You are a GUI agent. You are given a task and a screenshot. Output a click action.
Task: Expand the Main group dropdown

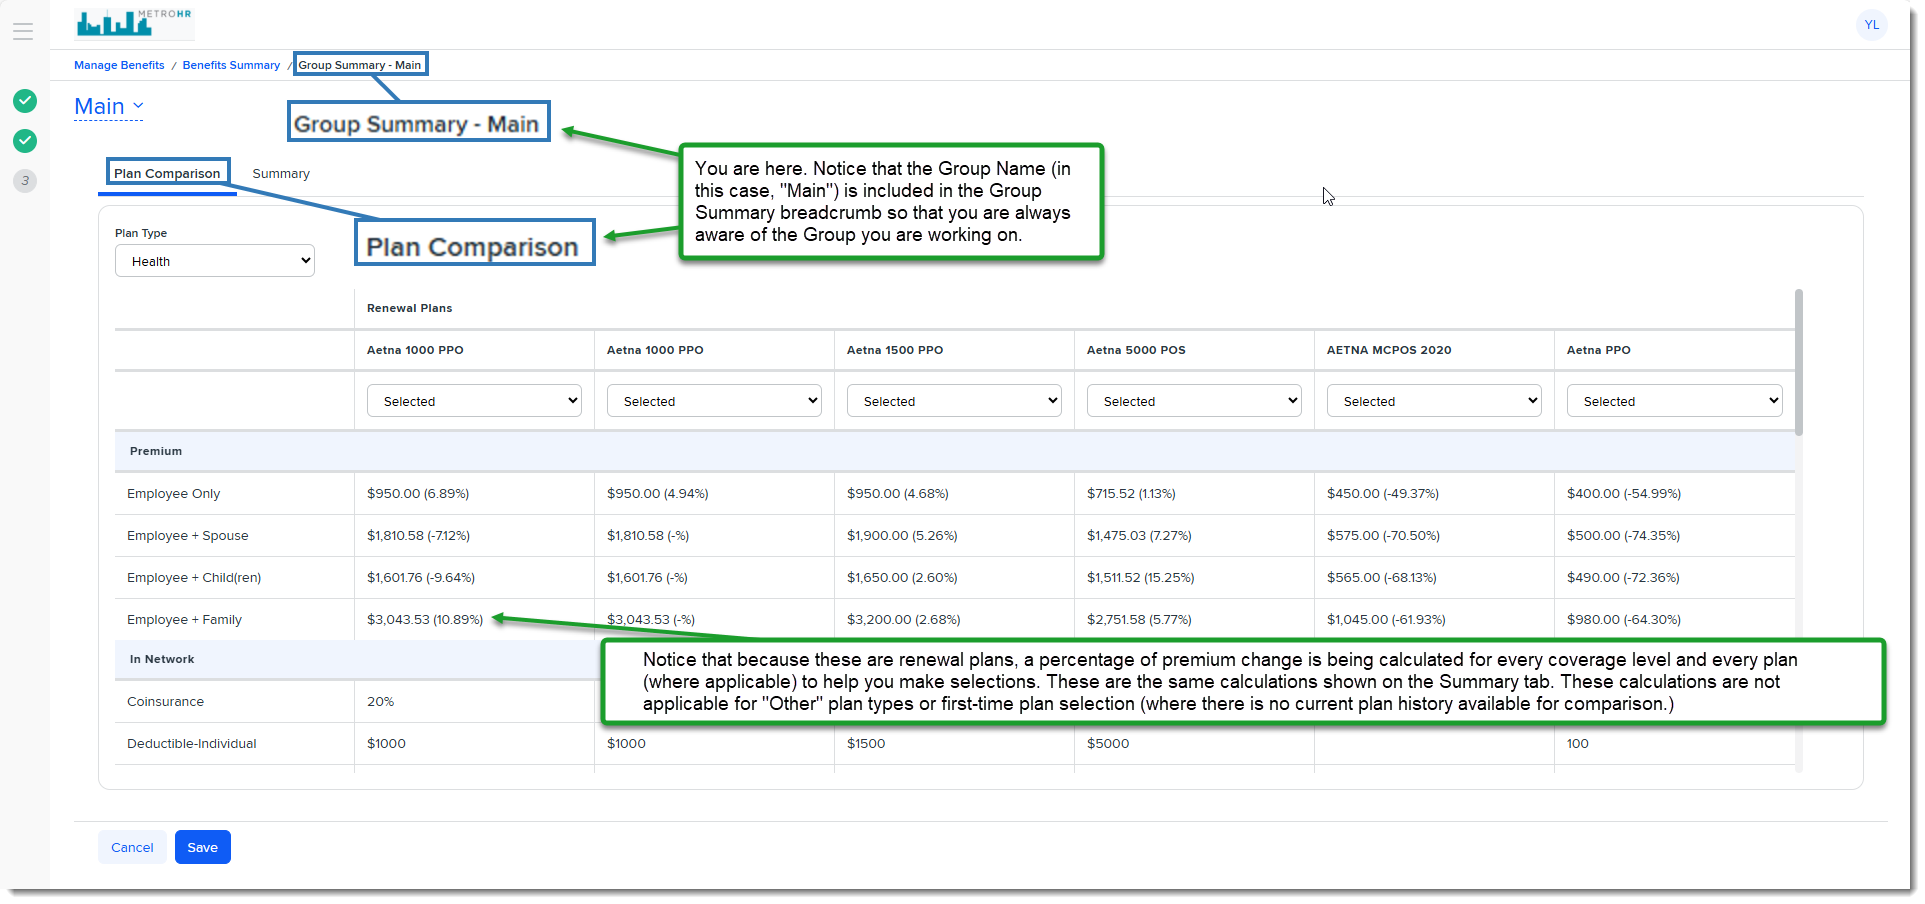[109, 107]
